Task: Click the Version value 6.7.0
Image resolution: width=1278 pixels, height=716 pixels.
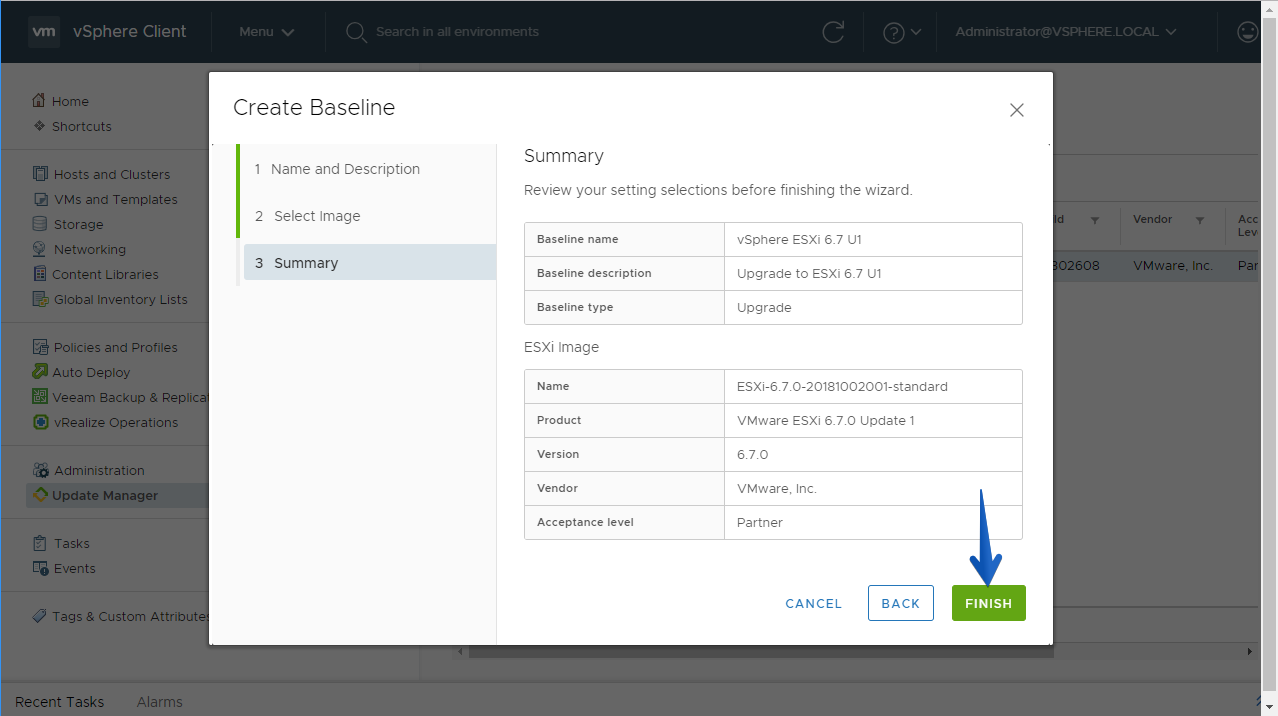Action: (752, 454)
